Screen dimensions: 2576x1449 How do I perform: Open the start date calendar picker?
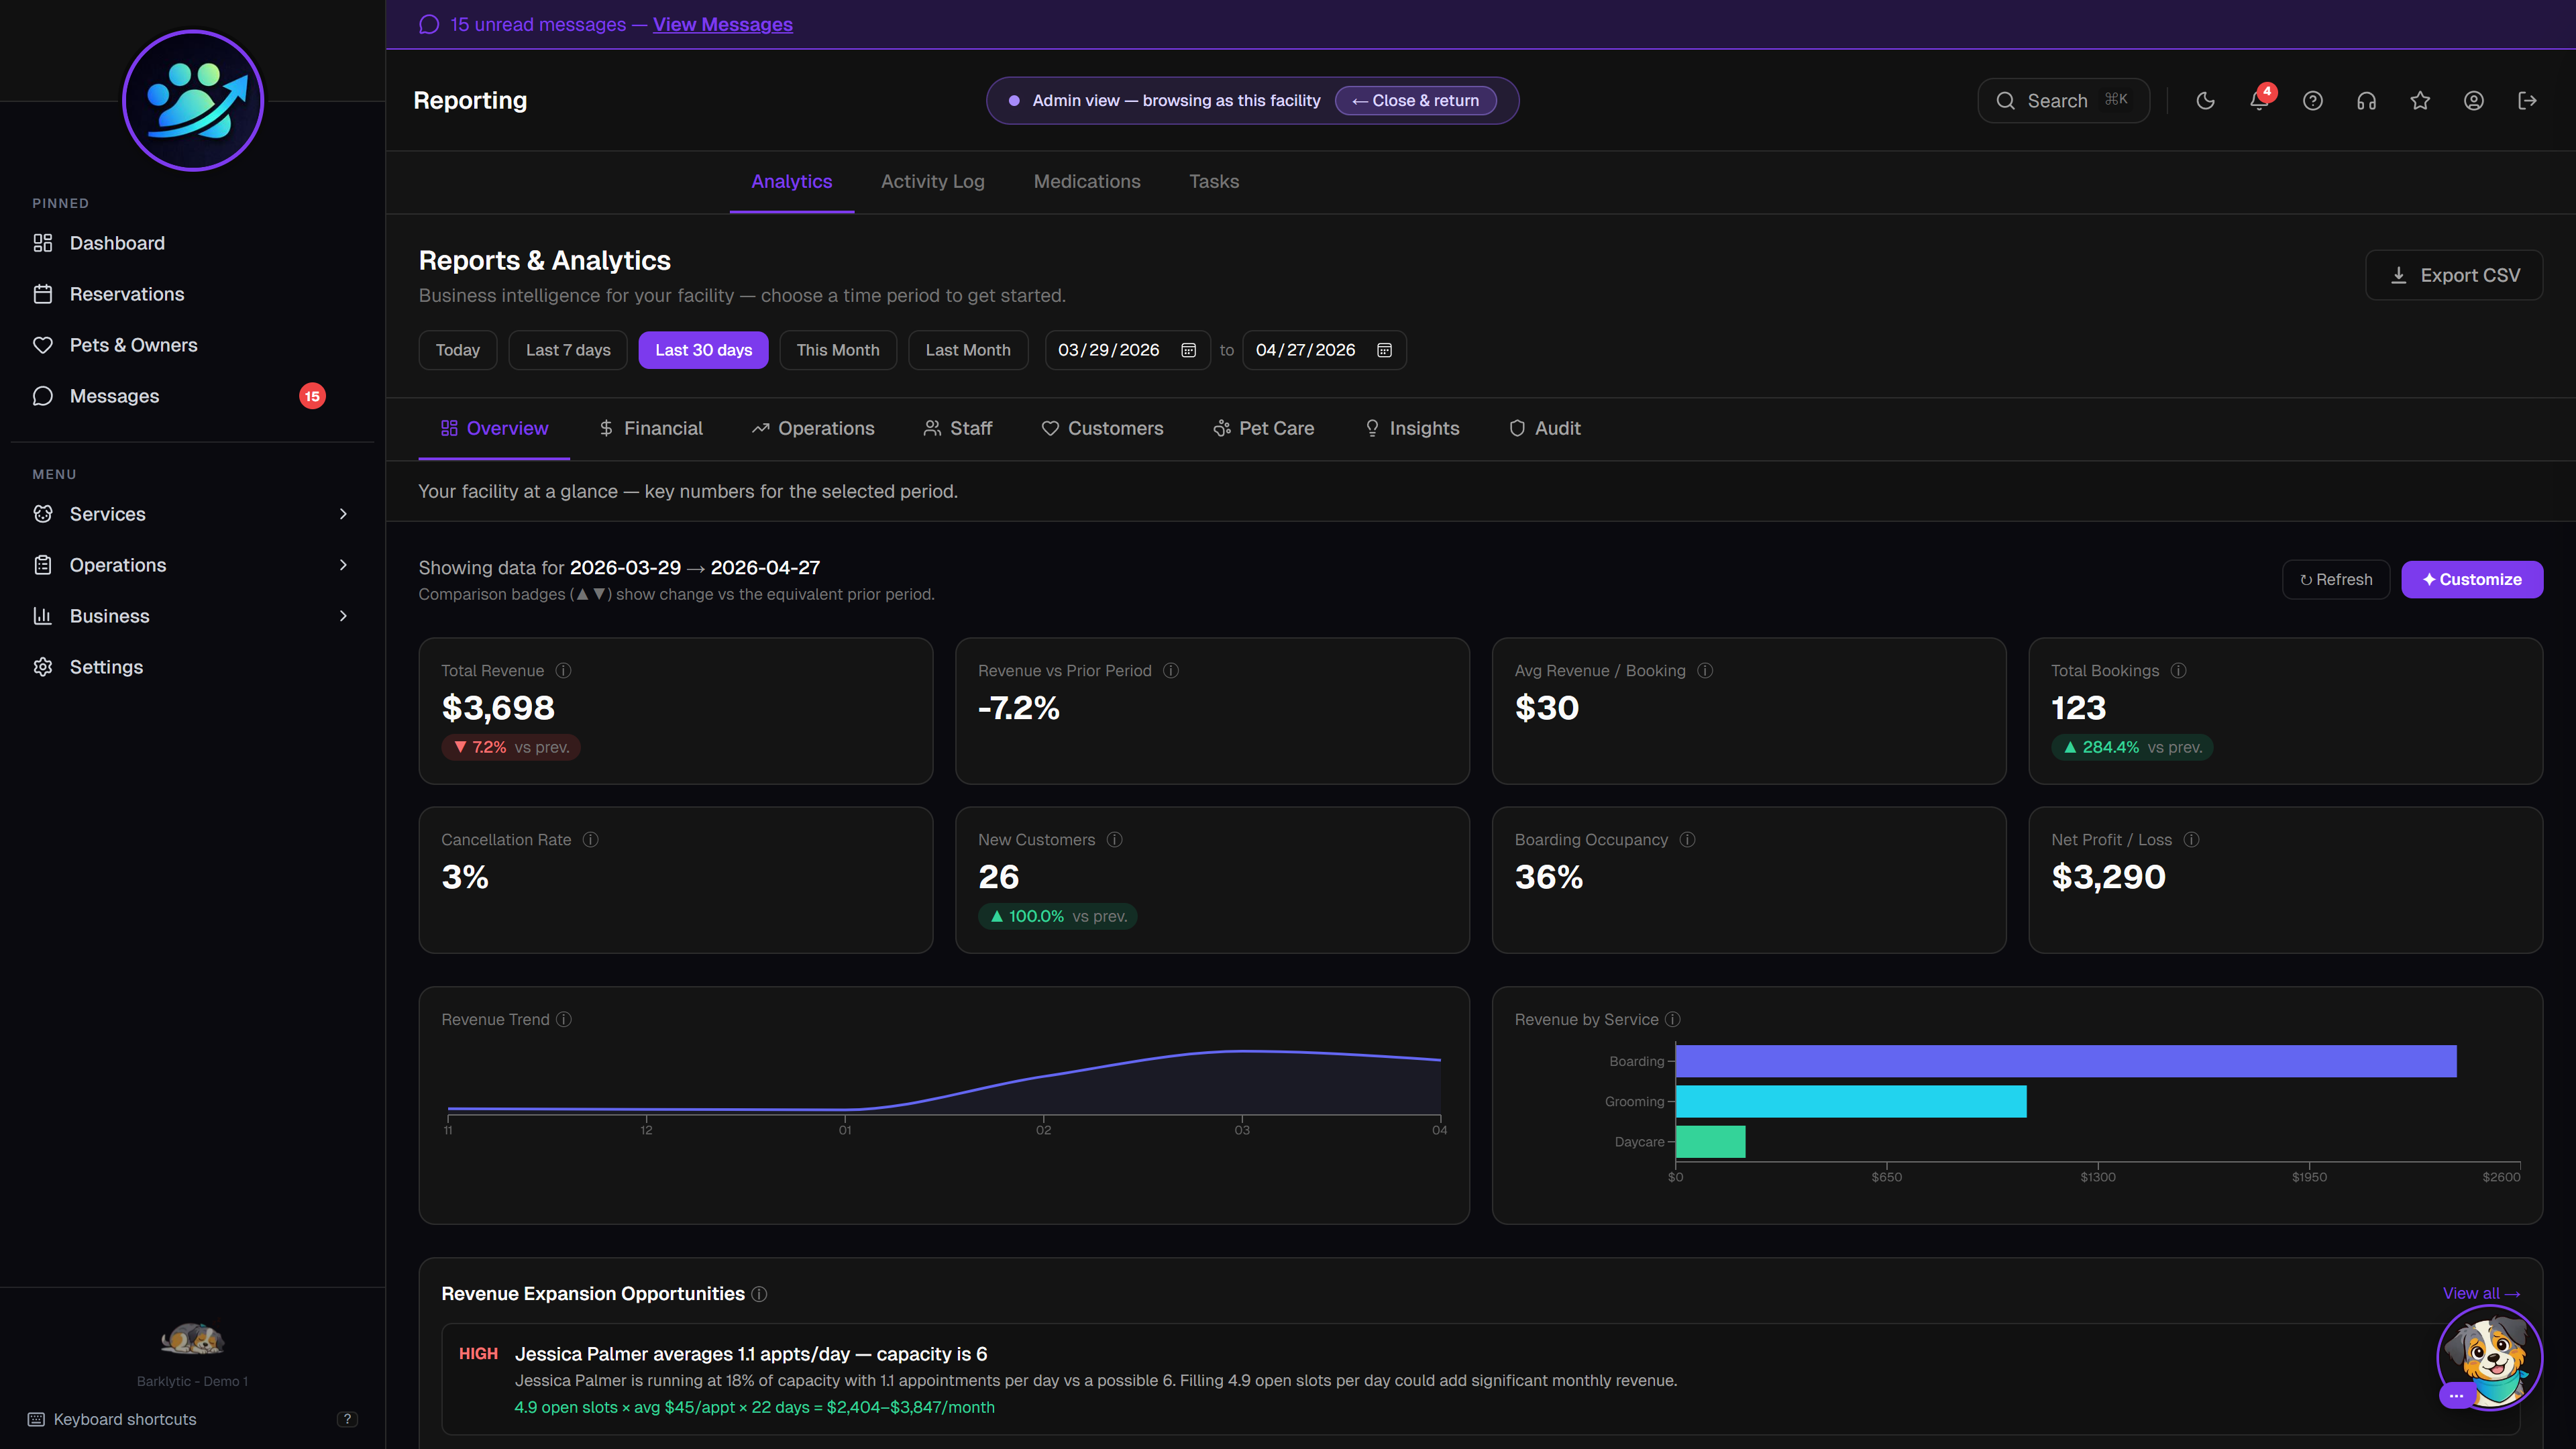pyautogui.click(x=1188, y=350)
